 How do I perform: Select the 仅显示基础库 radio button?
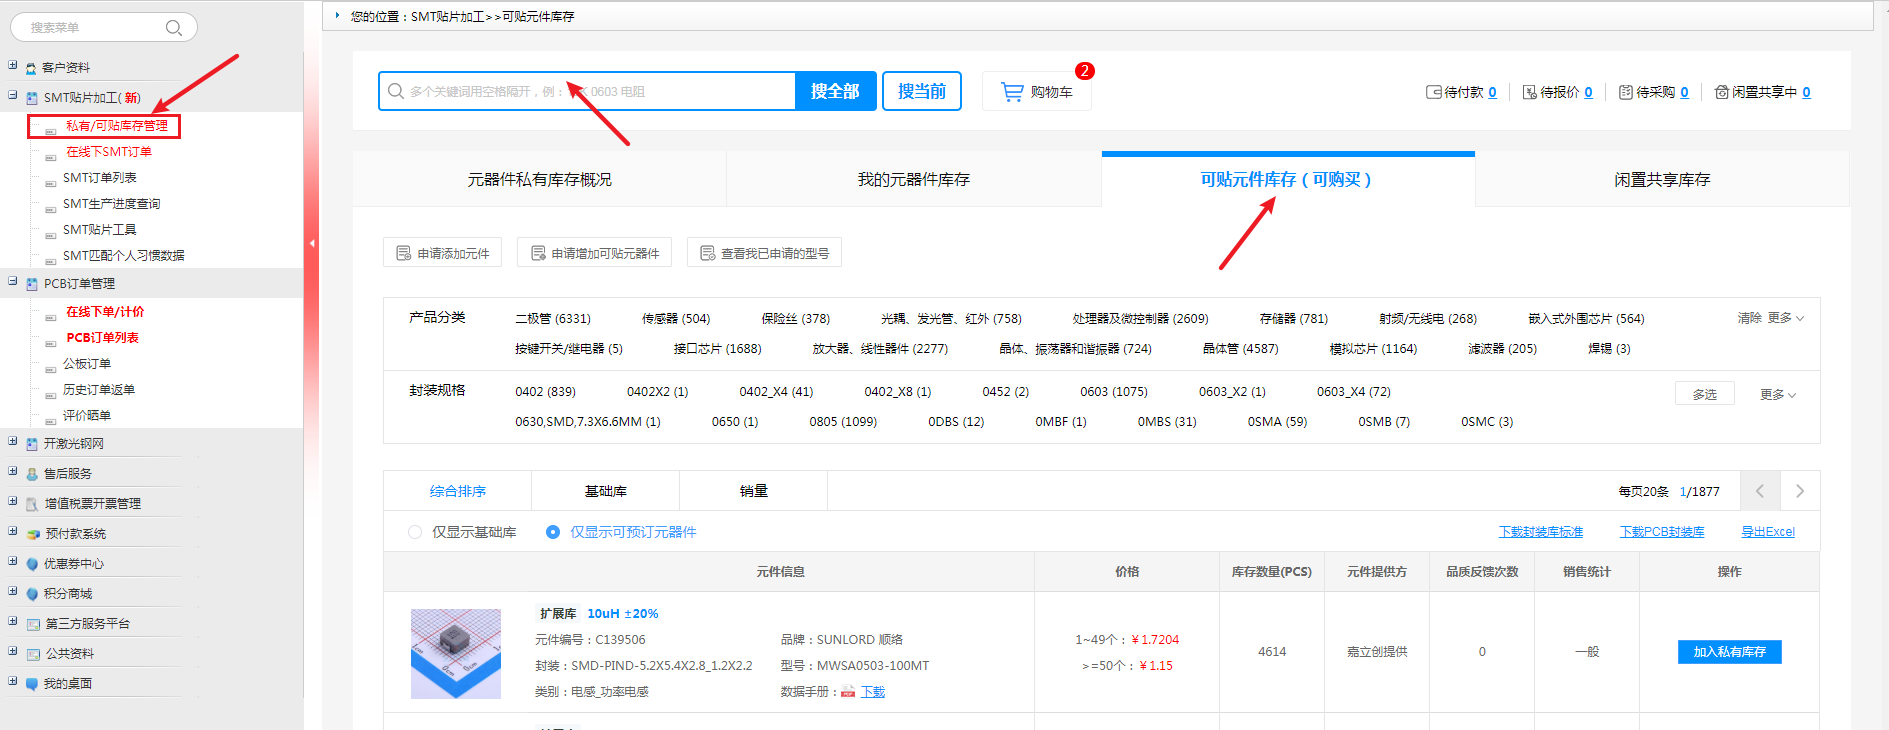click(415, 532)
